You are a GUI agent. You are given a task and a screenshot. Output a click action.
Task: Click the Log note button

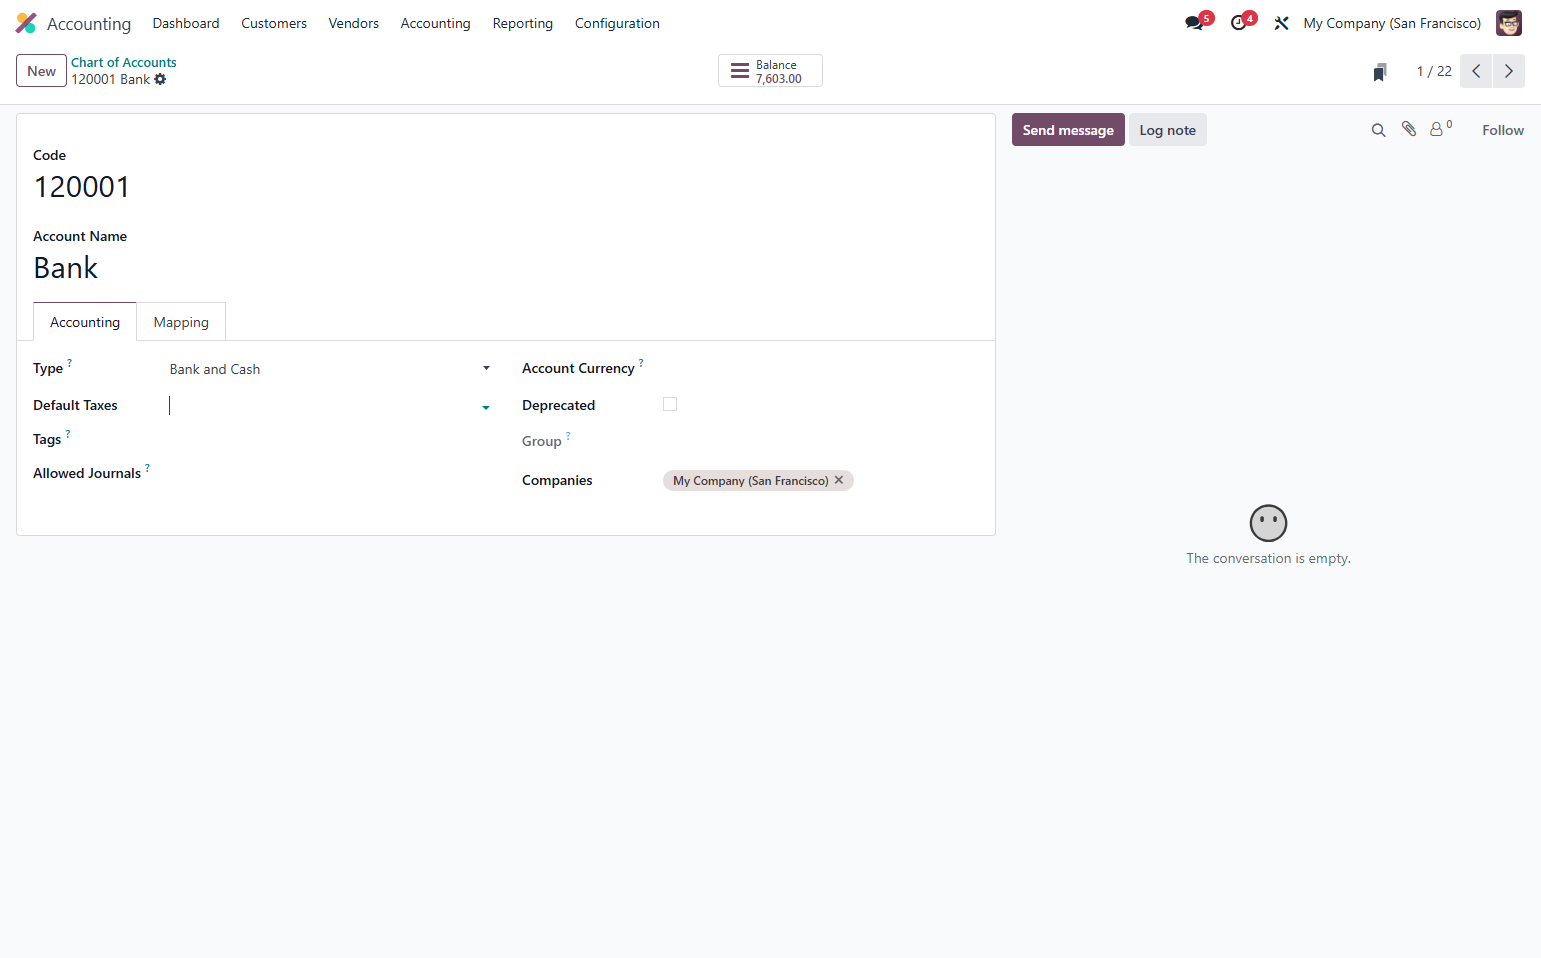[1168, 130]
